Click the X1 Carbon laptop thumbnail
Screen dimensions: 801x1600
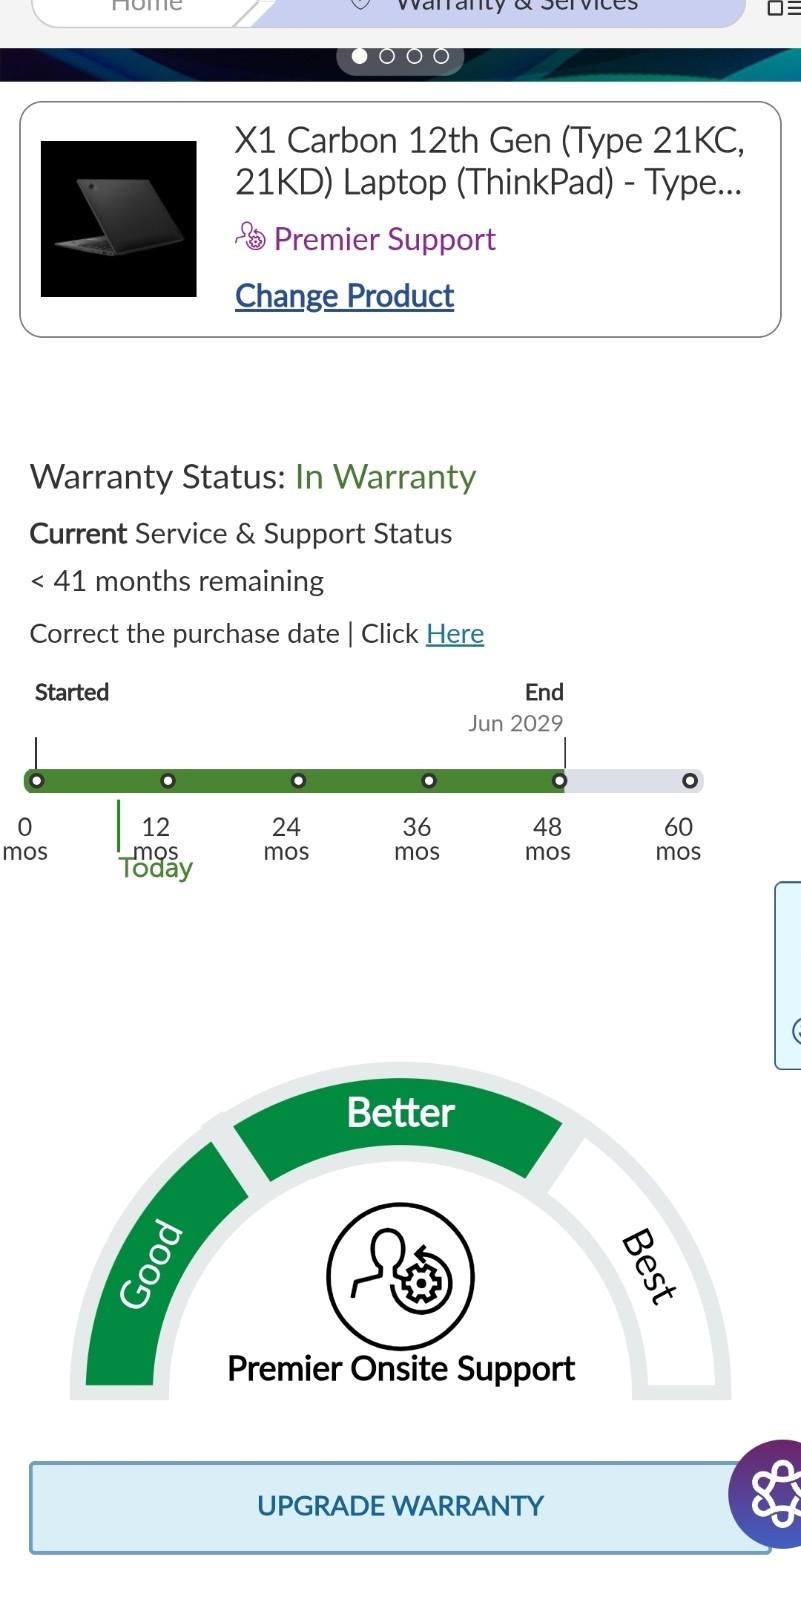pos(118,219)
